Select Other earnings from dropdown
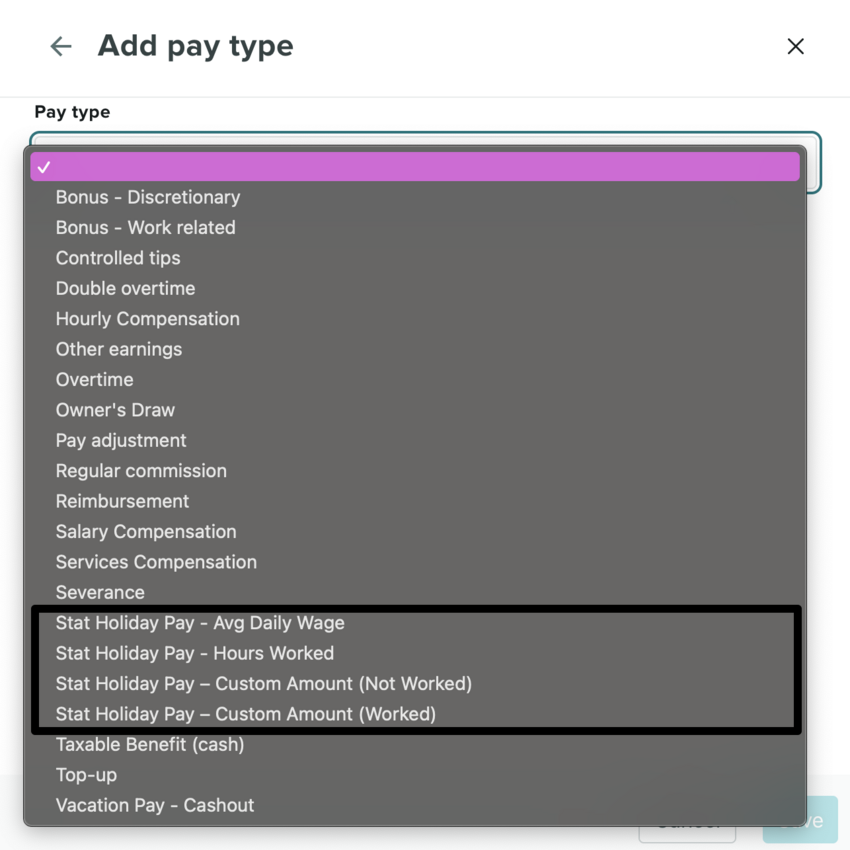Viewport: 850px width, 850px height. 119,349
